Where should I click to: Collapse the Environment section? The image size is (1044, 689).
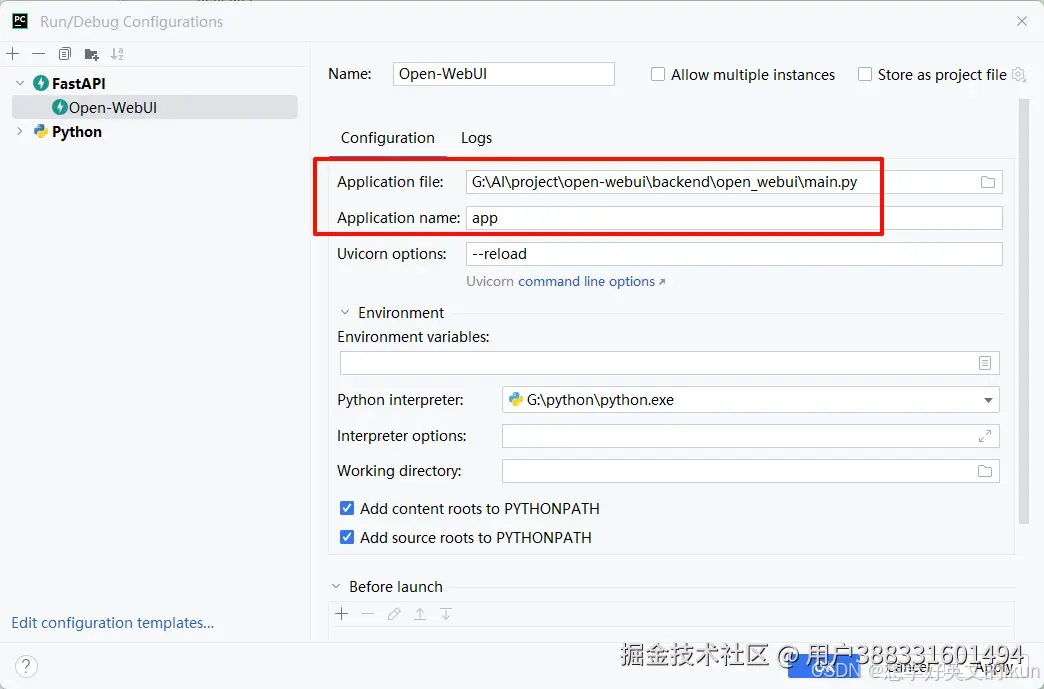click(345, 312)
